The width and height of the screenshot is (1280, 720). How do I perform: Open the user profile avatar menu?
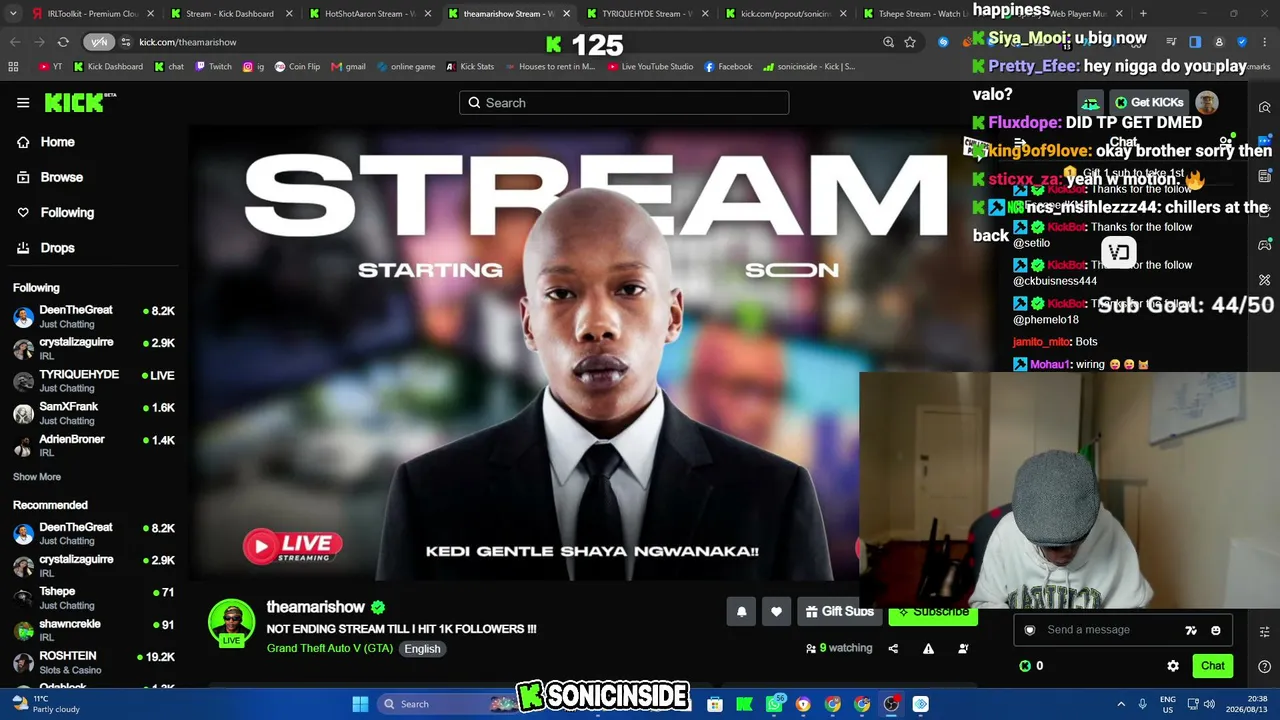1207,103
